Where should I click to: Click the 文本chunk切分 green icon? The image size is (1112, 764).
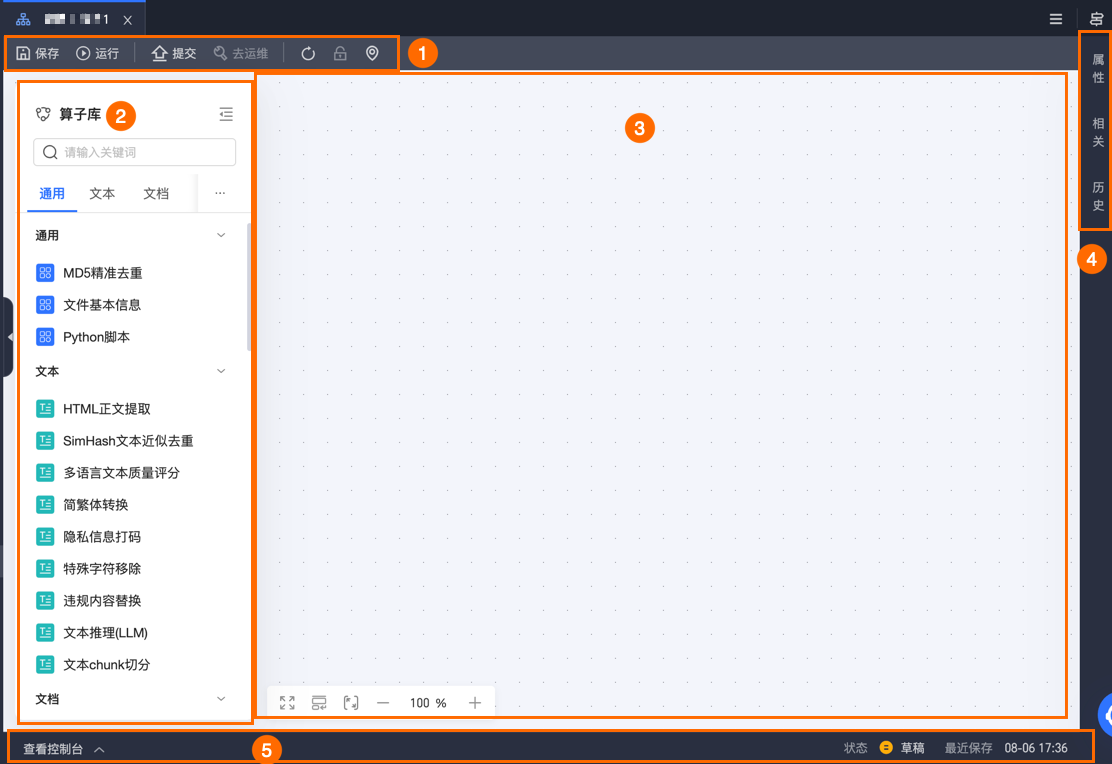click(45, 664)
